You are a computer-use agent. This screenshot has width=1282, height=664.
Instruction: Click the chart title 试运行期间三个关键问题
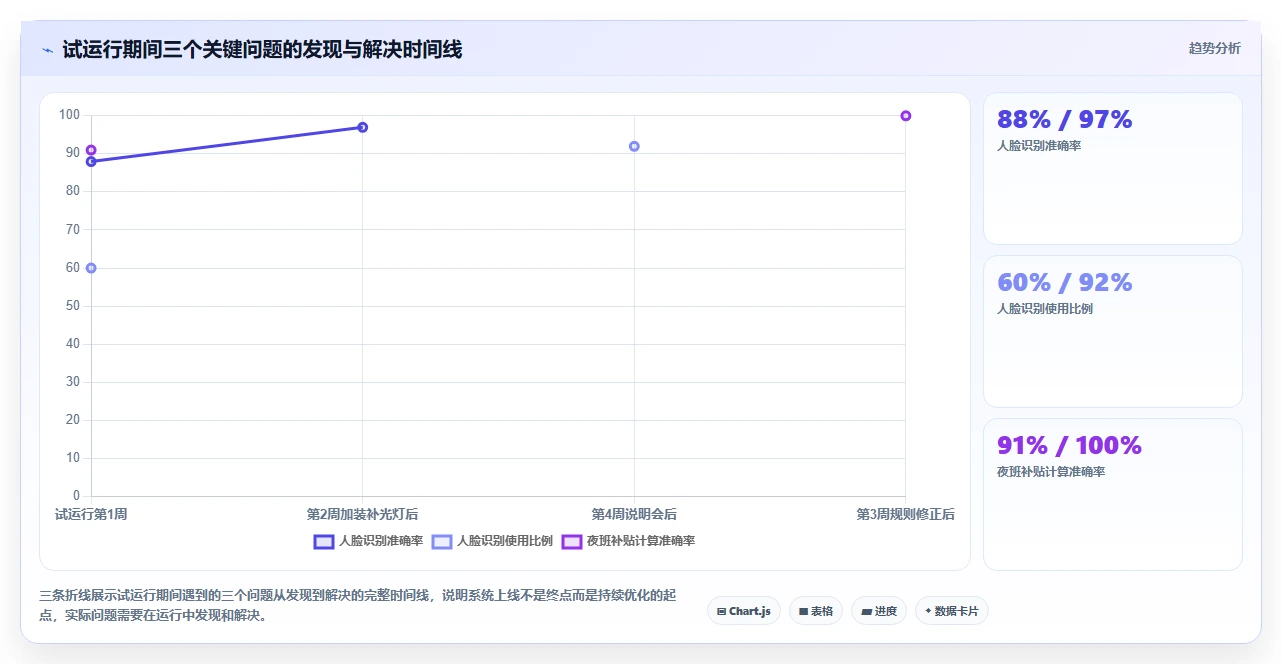tap(262, 49)
